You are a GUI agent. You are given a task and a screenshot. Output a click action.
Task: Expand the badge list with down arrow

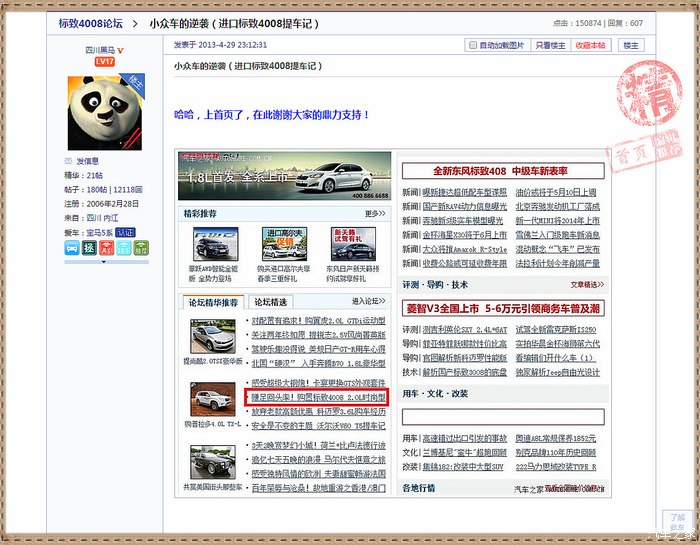click(x=105, y=263)
